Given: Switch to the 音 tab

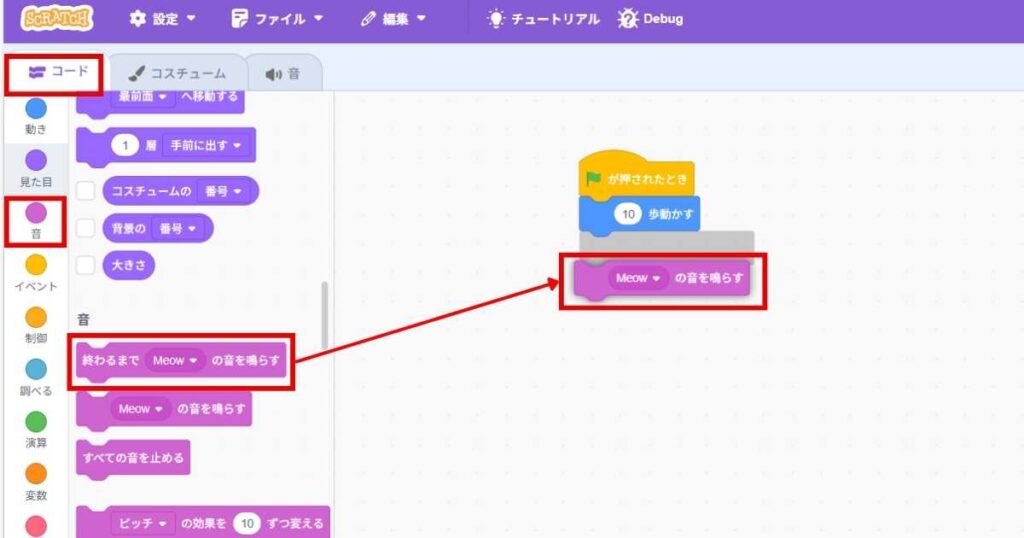Looking at the screenshot, I should (x=283, y=74).
